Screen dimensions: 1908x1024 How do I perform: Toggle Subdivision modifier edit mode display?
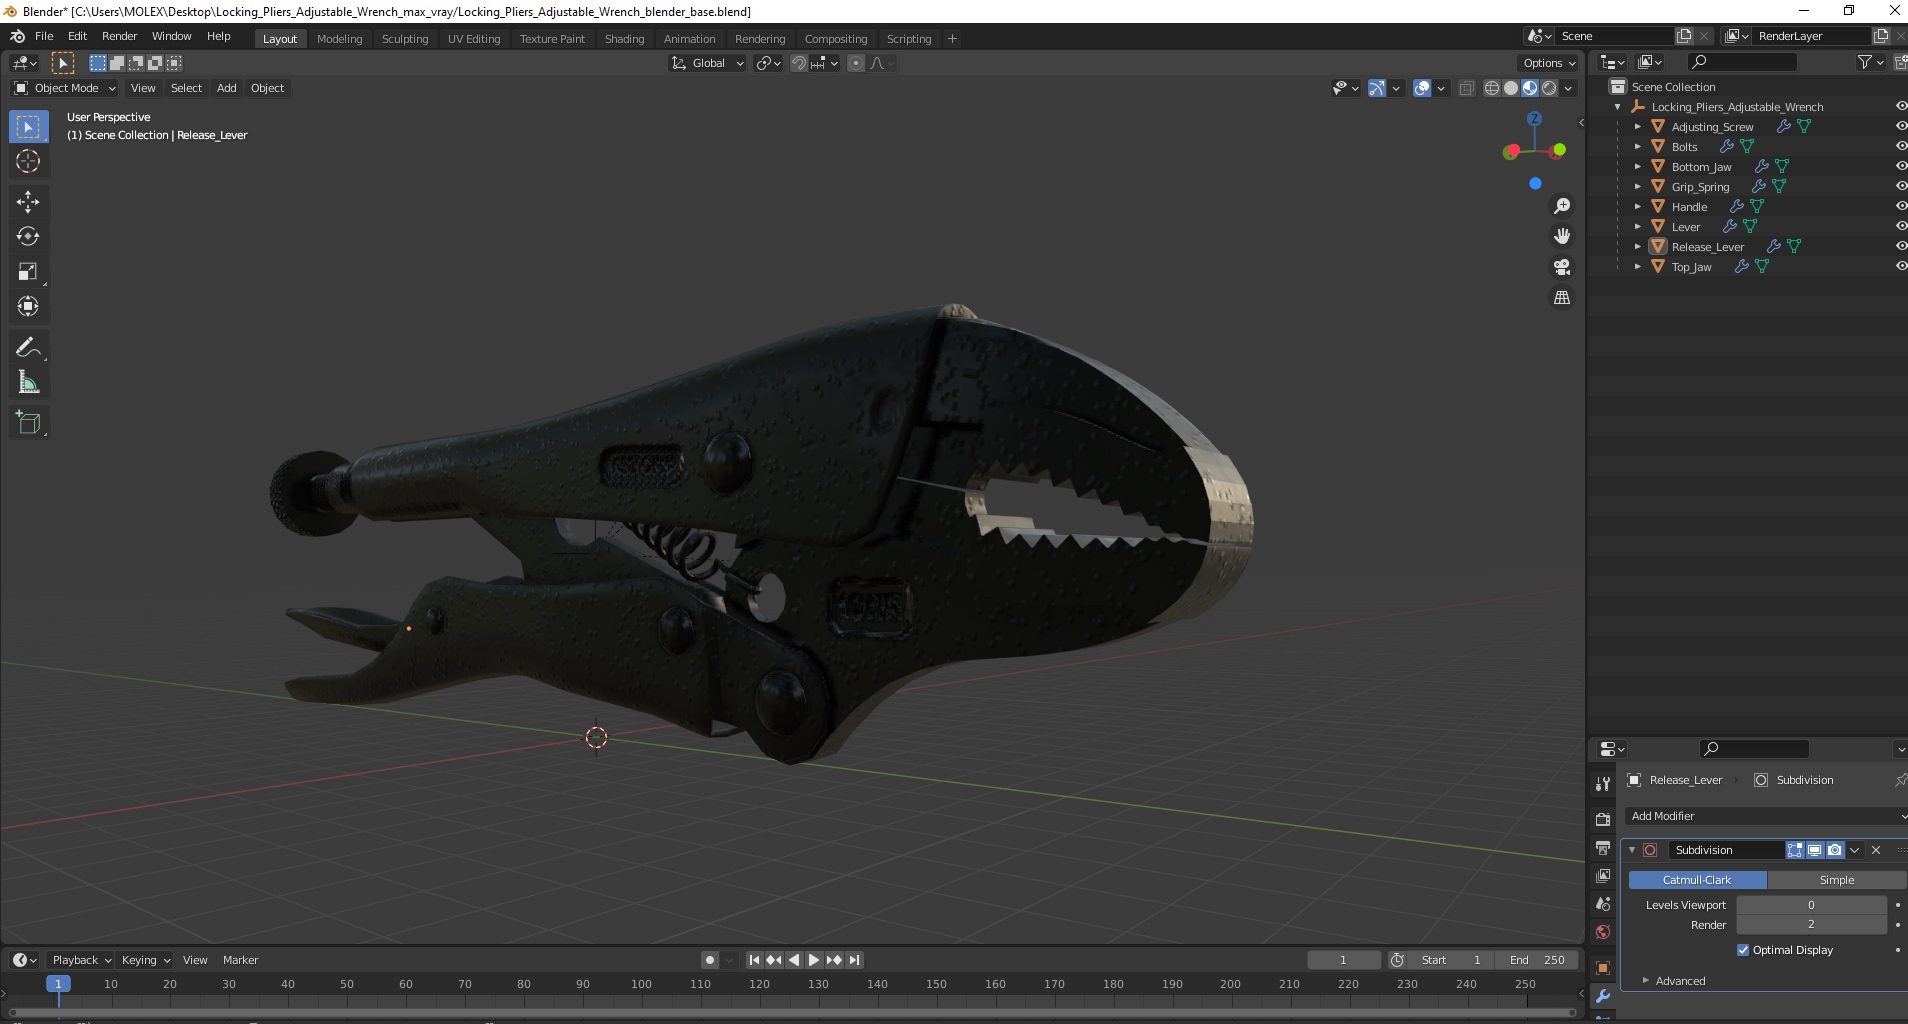click(1795, 850)
